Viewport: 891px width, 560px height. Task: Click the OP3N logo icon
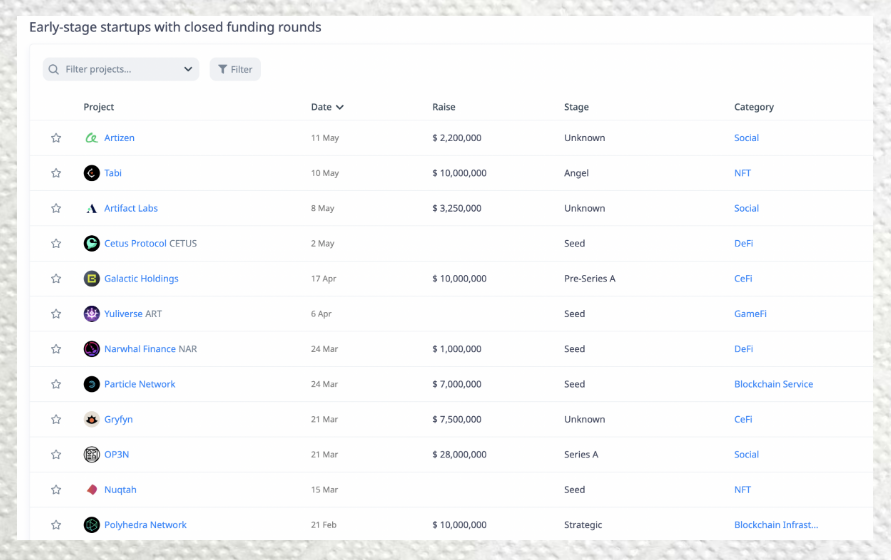point(91,455)
